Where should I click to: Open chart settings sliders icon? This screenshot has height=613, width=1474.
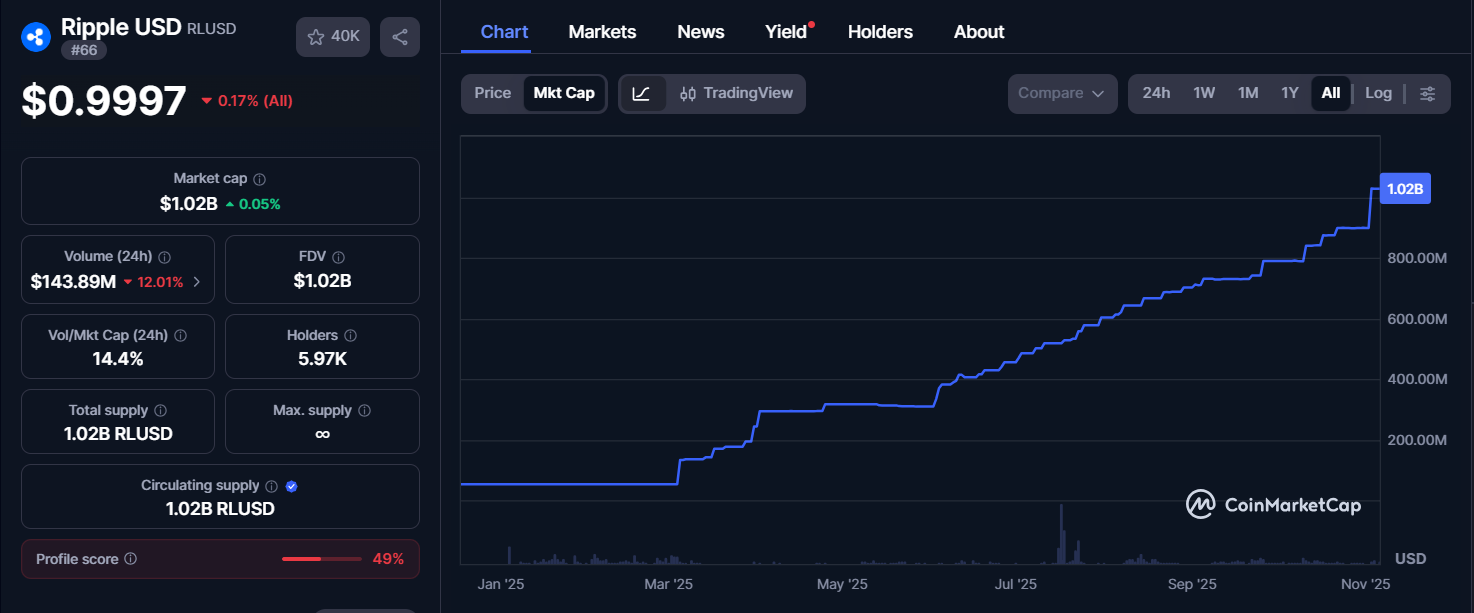click(1428, 94)
